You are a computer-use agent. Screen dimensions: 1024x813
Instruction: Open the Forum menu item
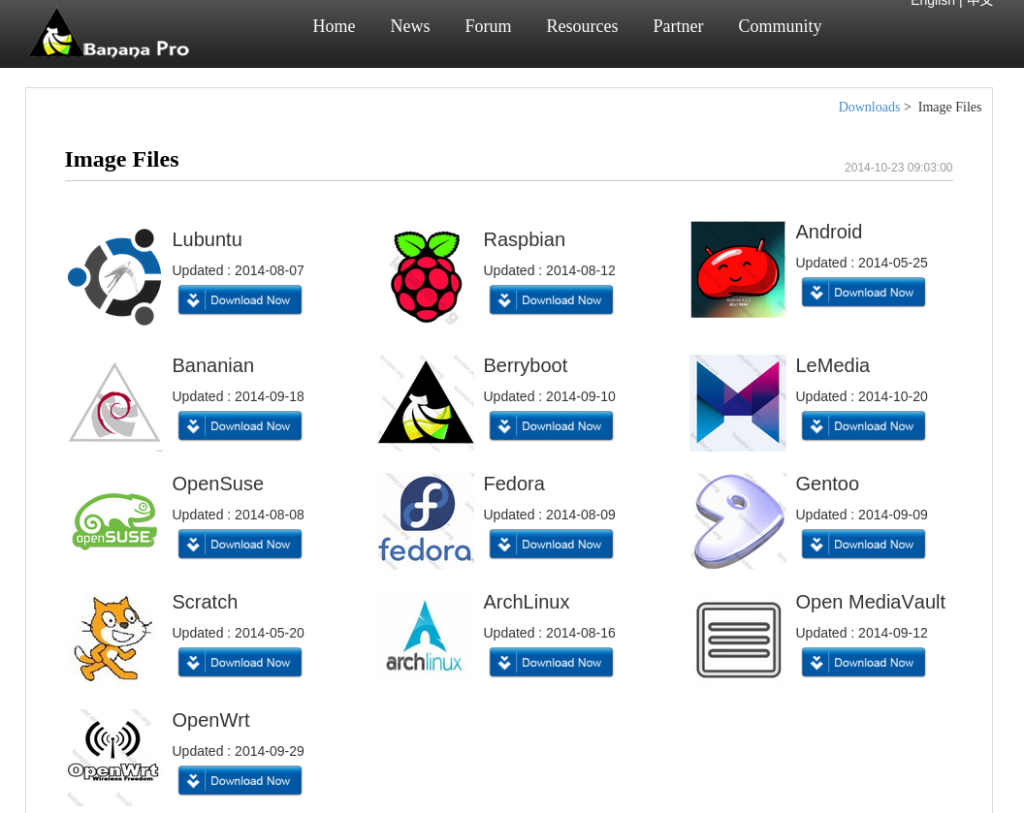[488, 26]
